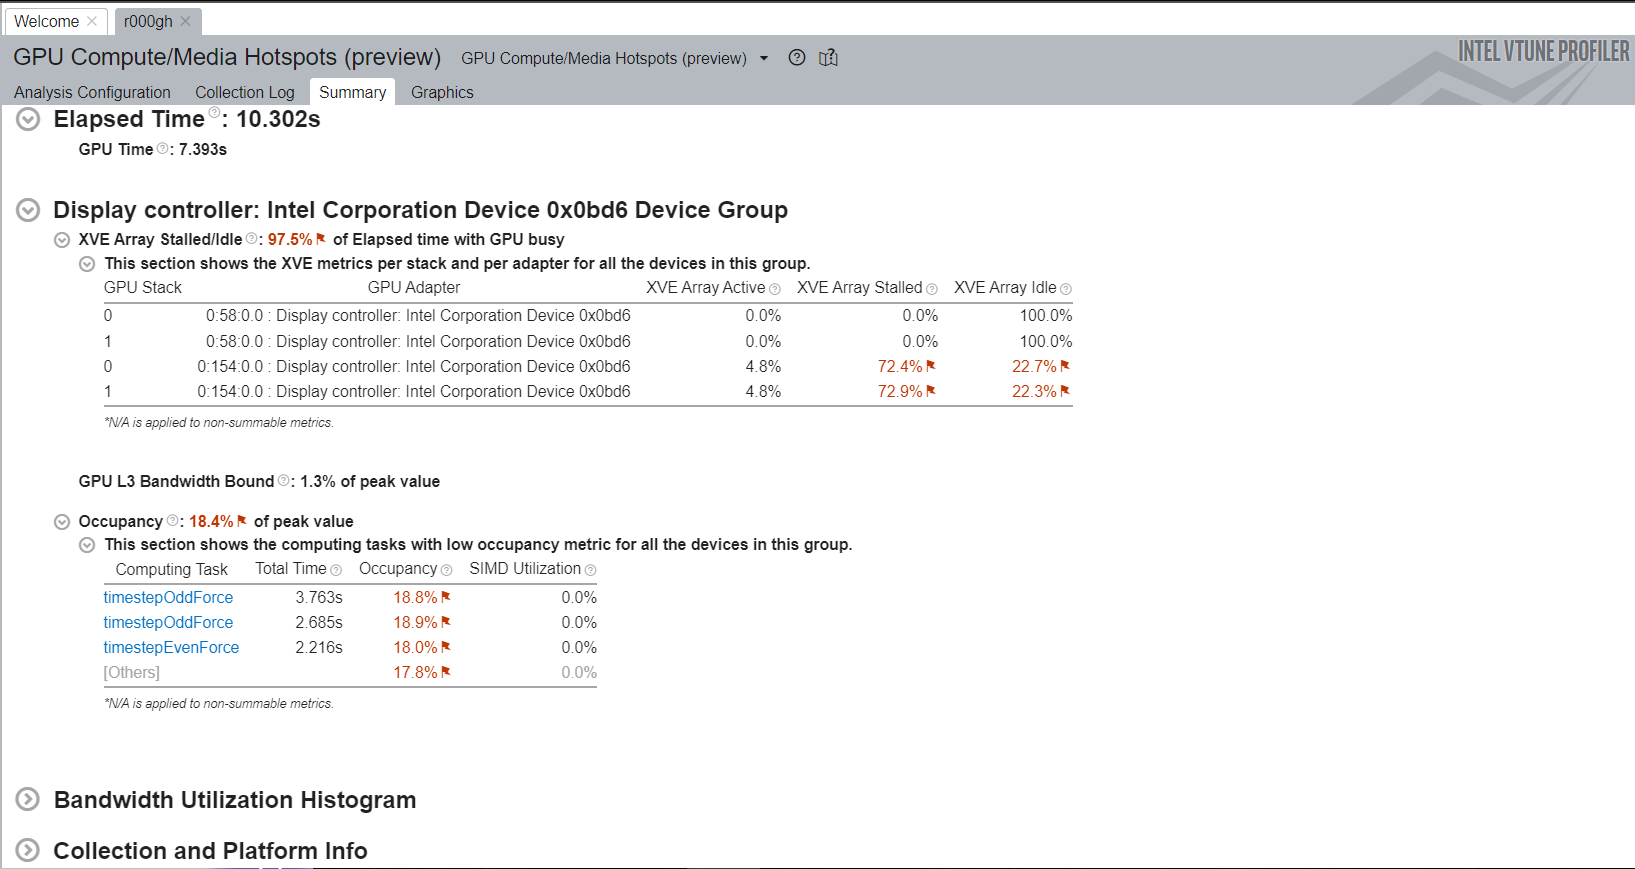Image resolution: width=1635 pixels, height=869 pixels.
Task: Expand the Bandwidth Utilization Histogram section
Action: (x=28, y=800)
